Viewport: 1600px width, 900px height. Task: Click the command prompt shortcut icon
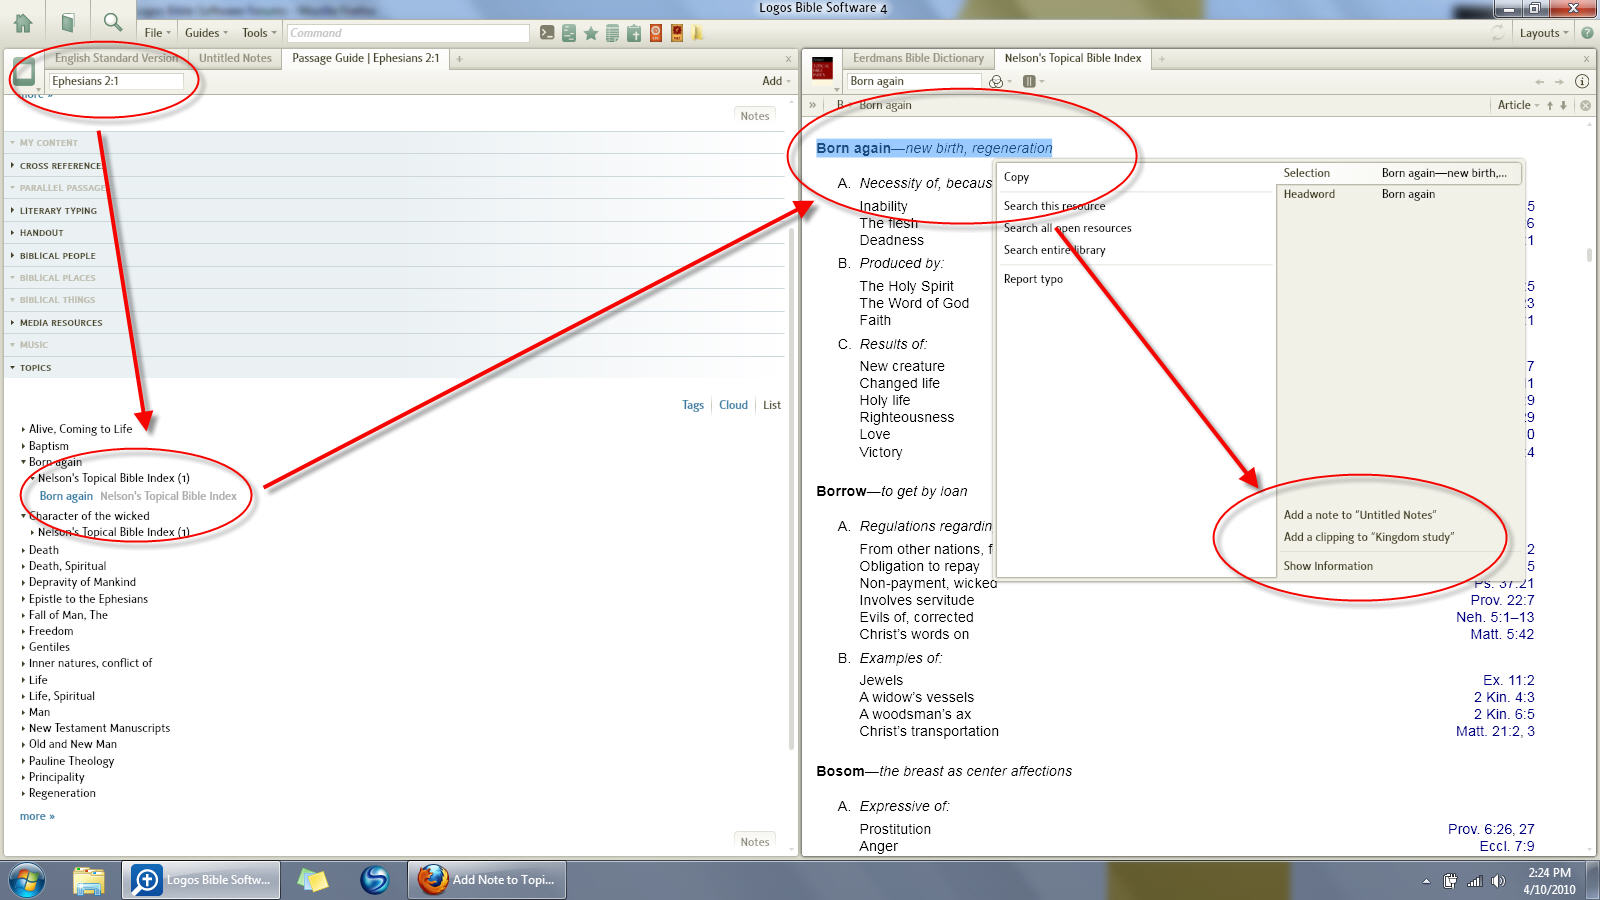[x=547, y=33]
